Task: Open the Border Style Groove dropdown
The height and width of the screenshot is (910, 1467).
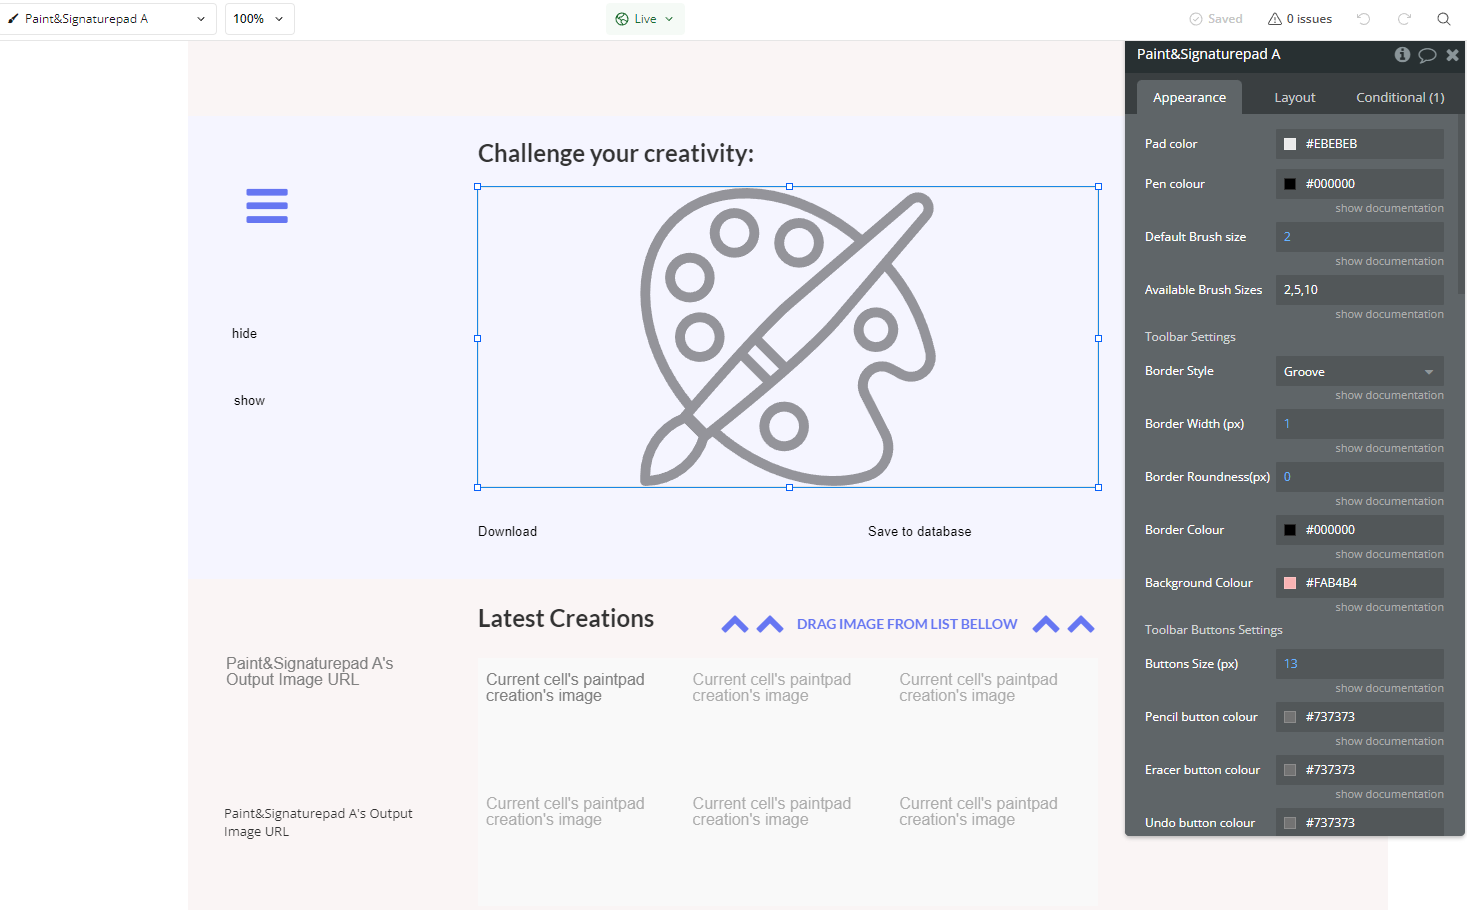Action: pyautogui.click(x=1359, y=371)
